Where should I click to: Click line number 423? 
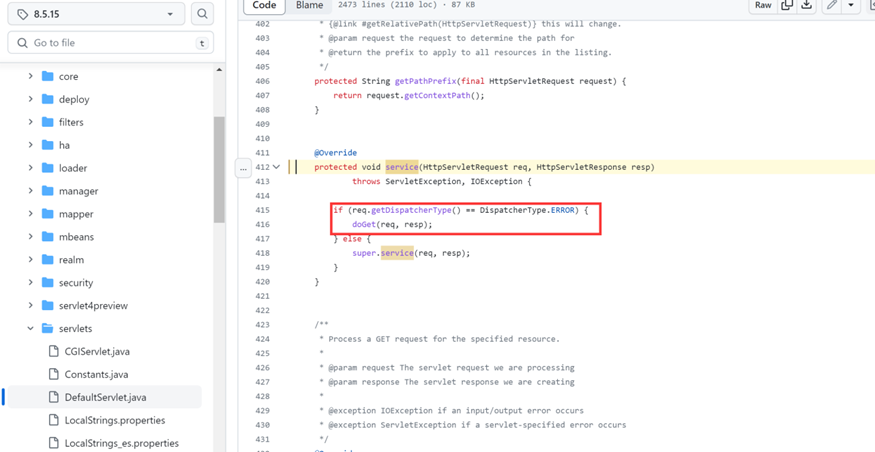262,325
